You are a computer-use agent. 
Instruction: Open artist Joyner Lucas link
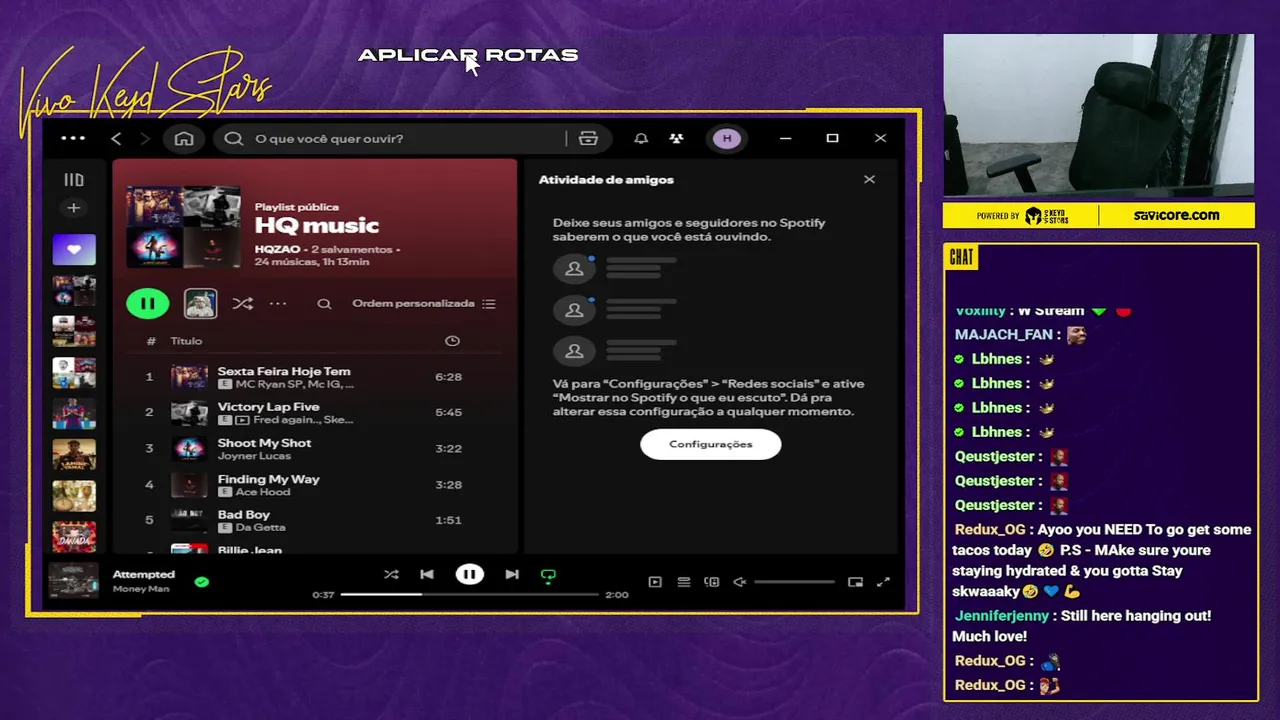pyautogui.click(x=254, y=456)
